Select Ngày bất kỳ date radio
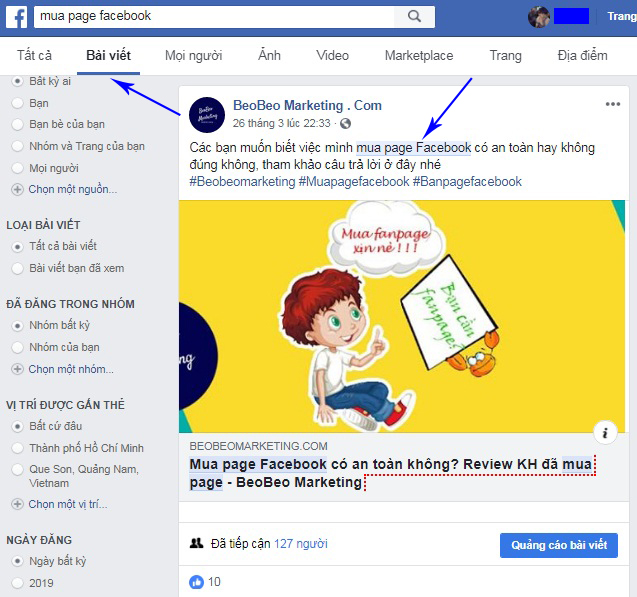 point(17,562)
